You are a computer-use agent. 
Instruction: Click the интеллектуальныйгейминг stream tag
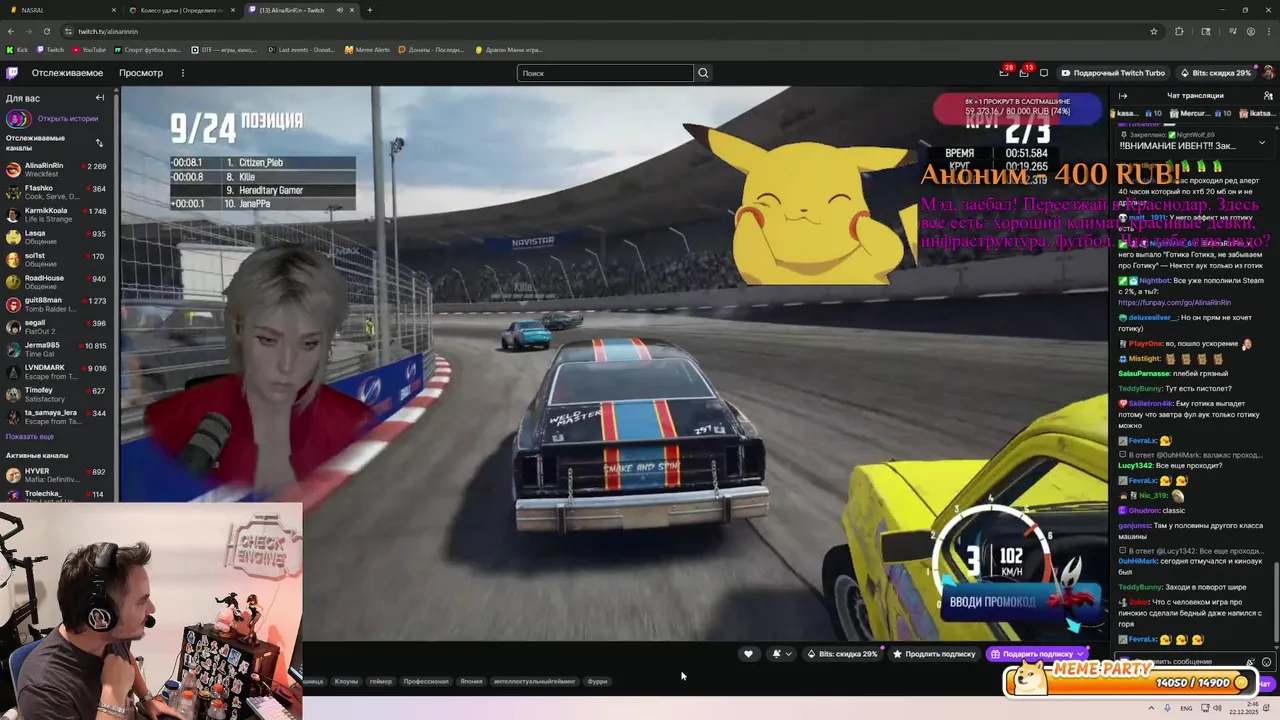click(535, 681)
